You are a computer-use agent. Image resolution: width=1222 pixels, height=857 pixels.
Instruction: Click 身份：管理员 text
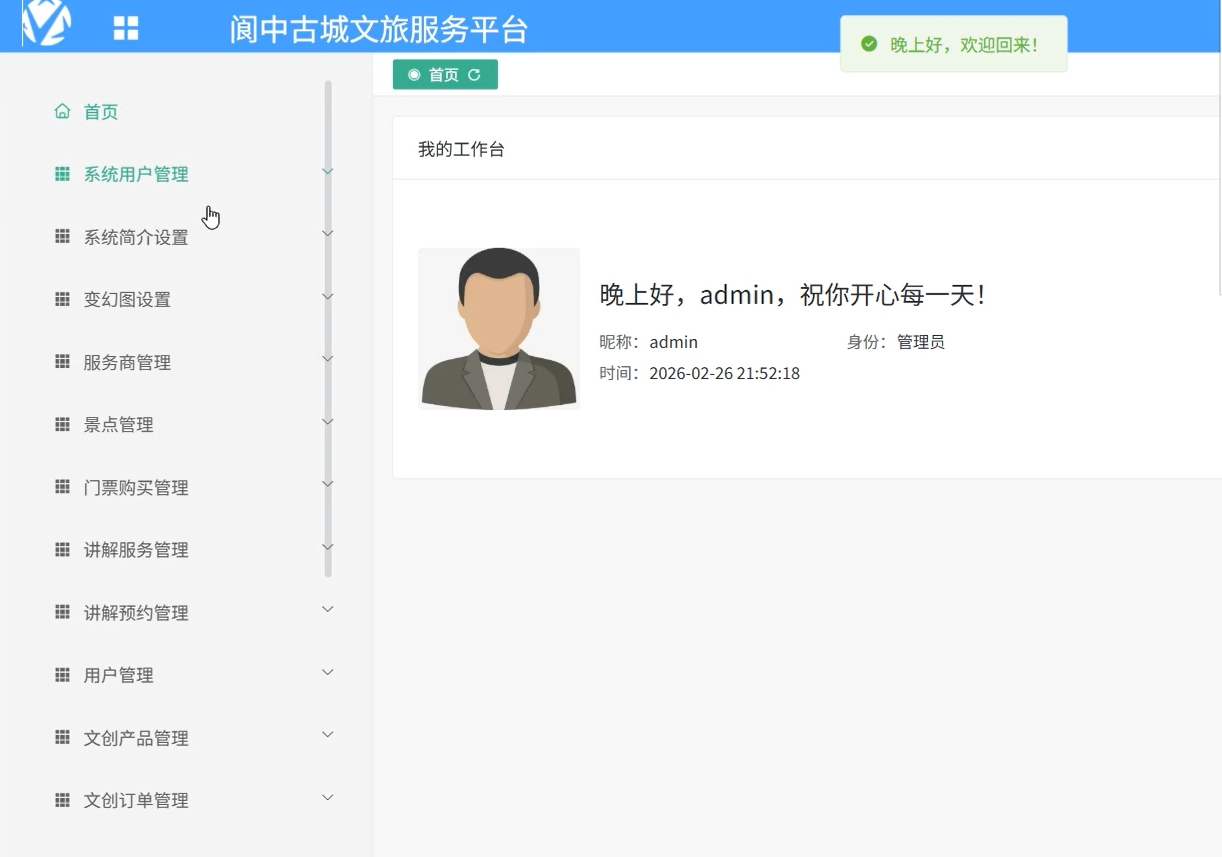[x=896, y=342]
